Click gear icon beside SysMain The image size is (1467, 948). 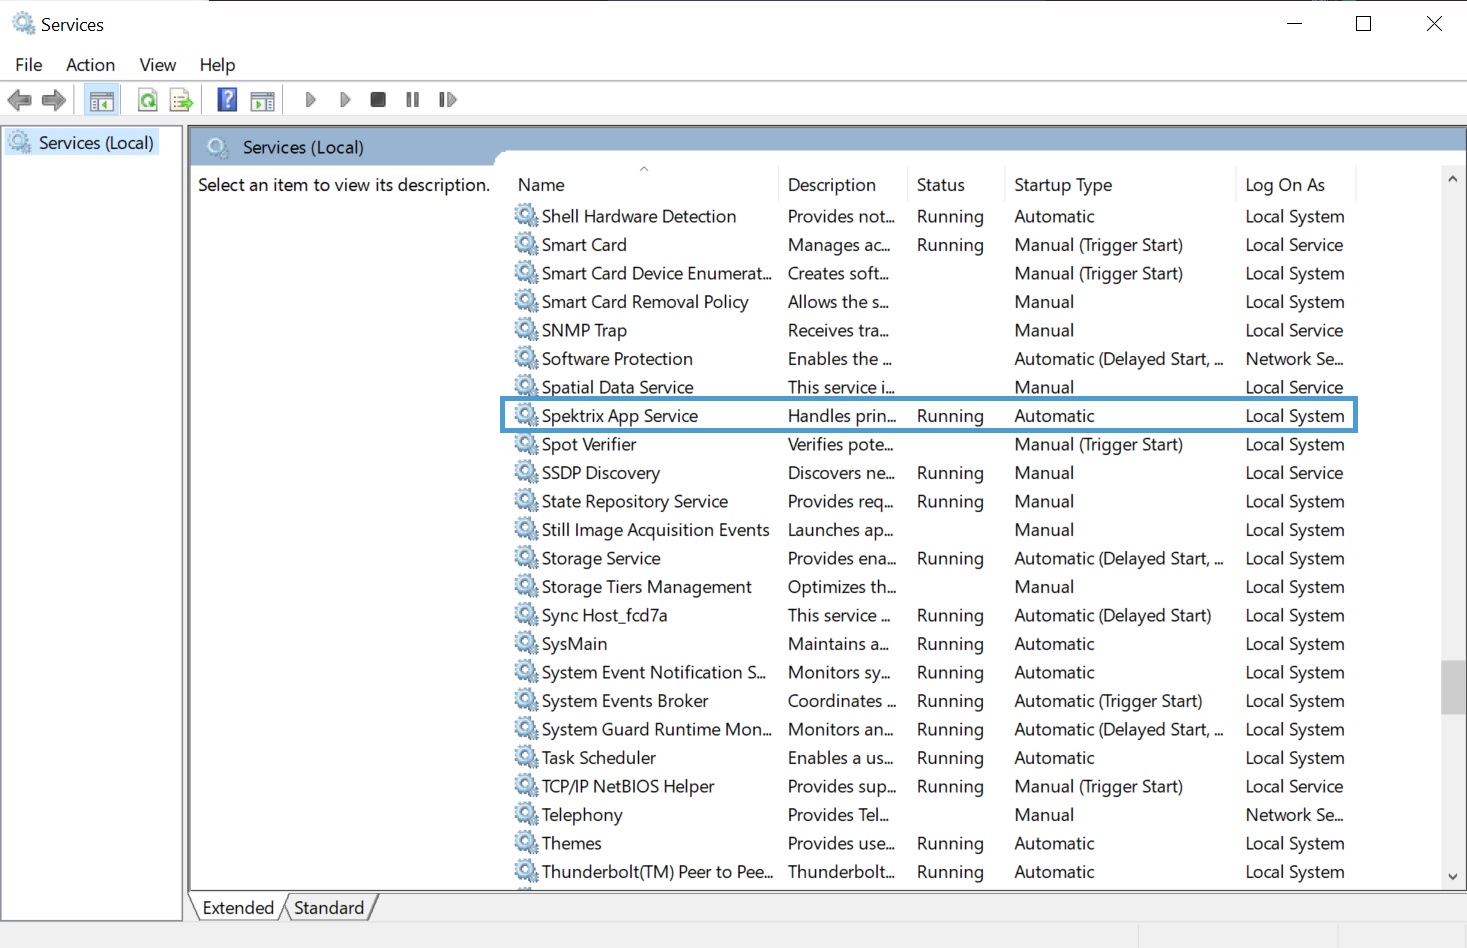click(x=526, y=643)
